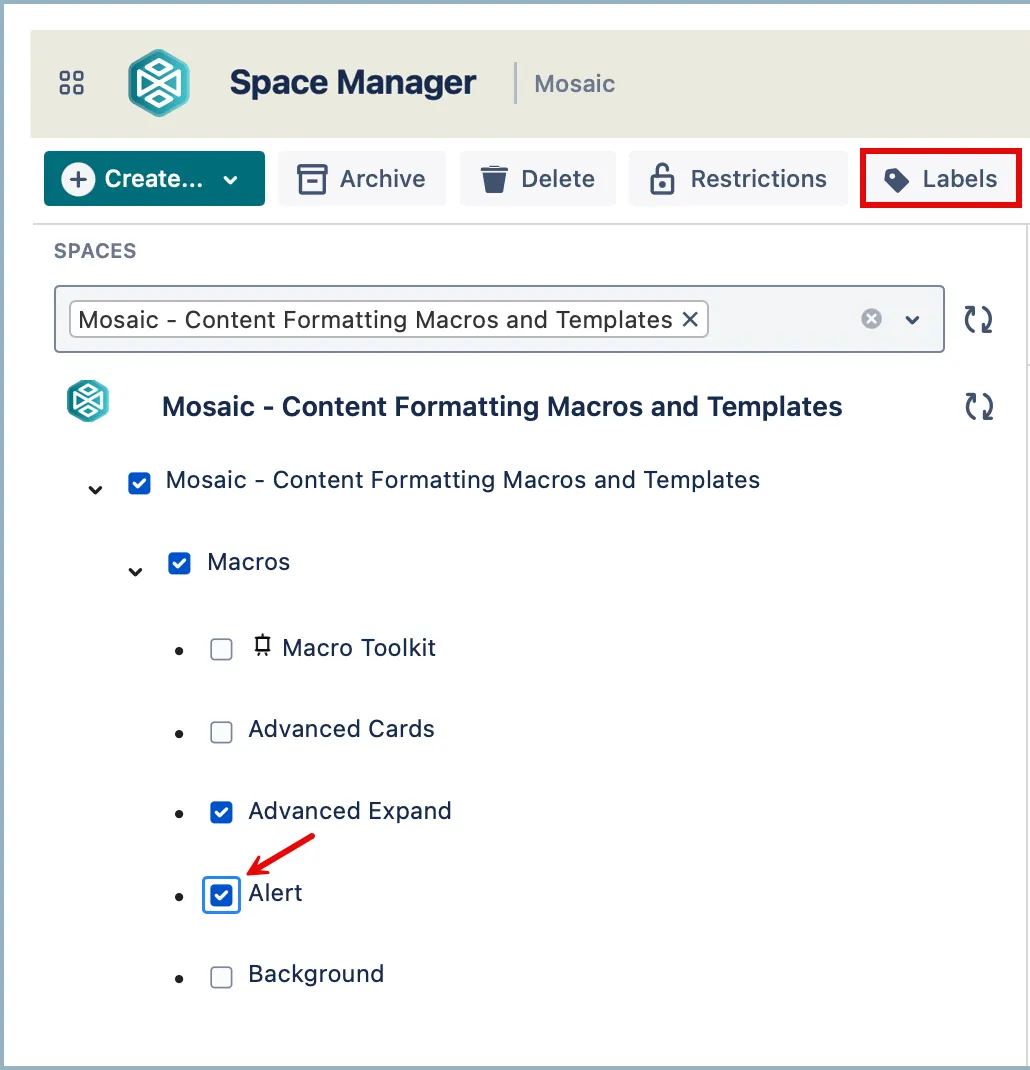
Task: Open the Labels dialog
Action: (x=941, y=179)
